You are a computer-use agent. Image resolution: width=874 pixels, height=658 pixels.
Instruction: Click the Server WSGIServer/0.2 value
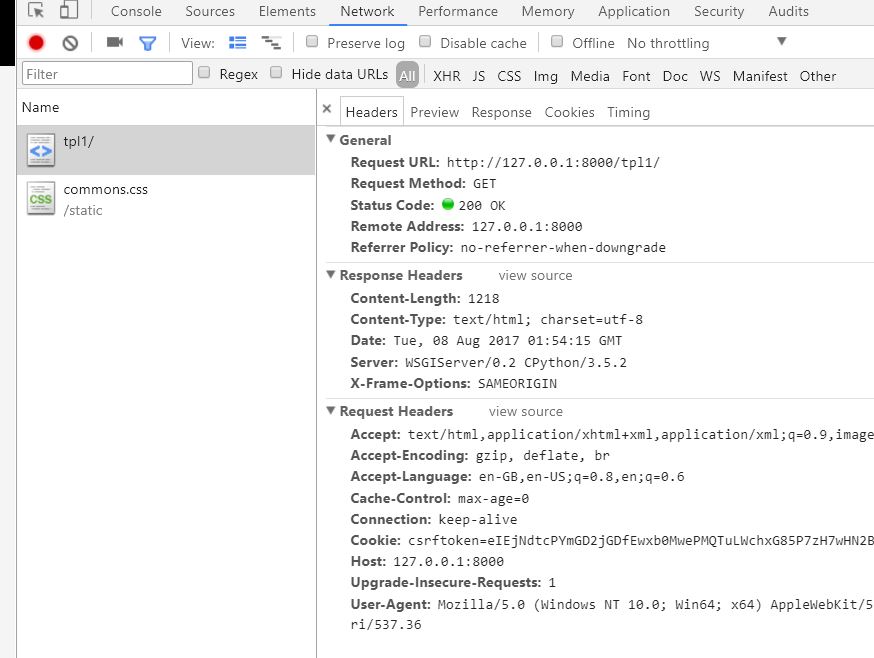pos(516,363)
